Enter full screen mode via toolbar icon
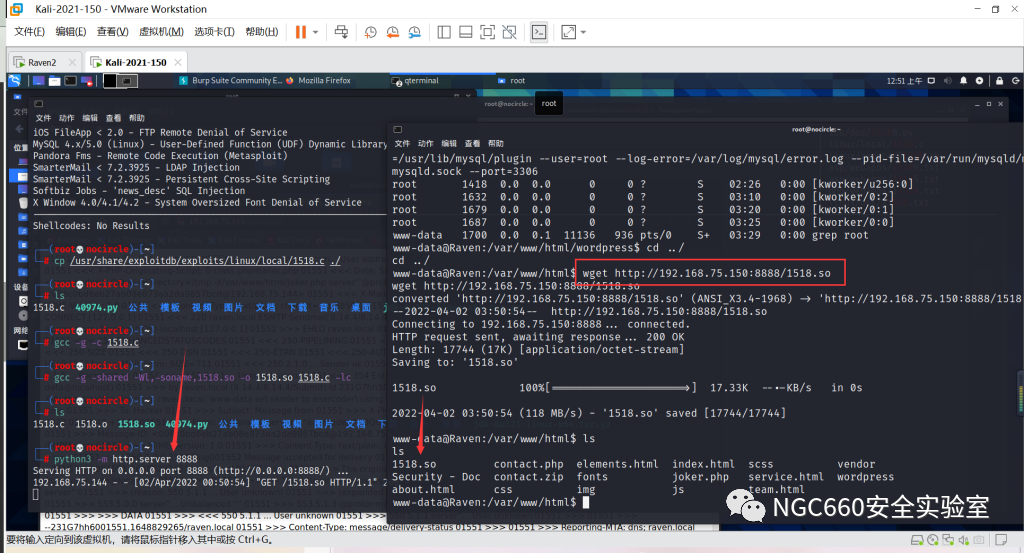 coord(487,32)
